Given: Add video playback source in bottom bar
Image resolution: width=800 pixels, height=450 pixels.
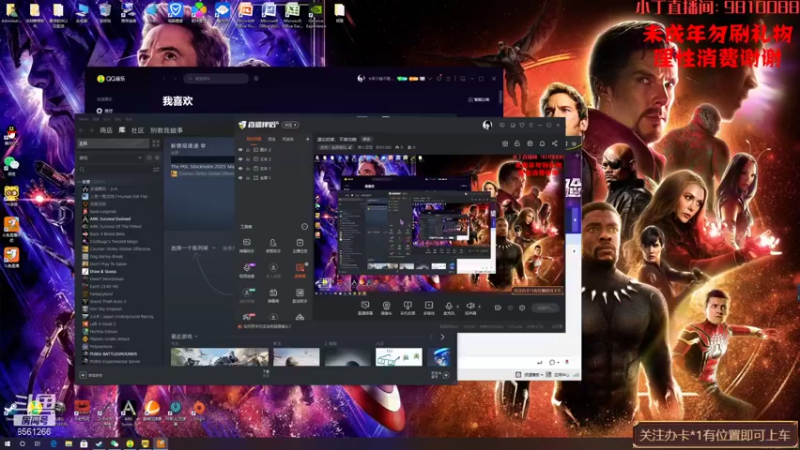Looking at the screenshot, I should pos(429,308).
